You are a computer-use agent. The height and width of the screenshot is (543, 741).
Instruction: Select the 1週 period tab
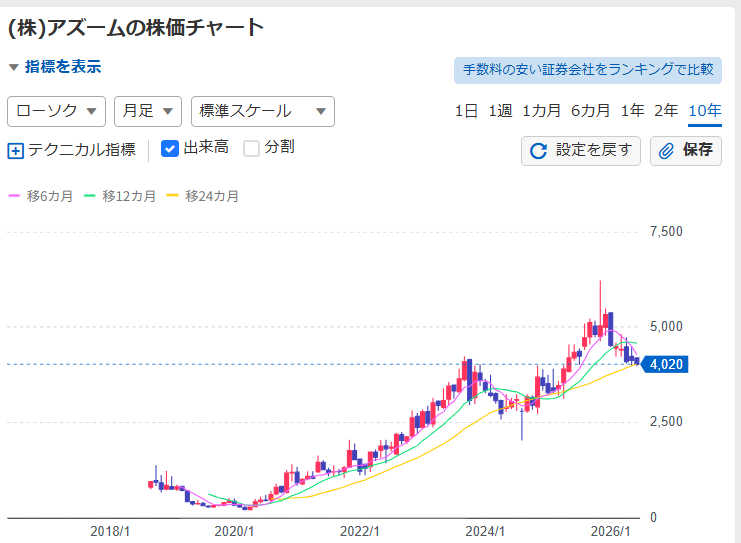pyautogui.click(x=500, y=111)
